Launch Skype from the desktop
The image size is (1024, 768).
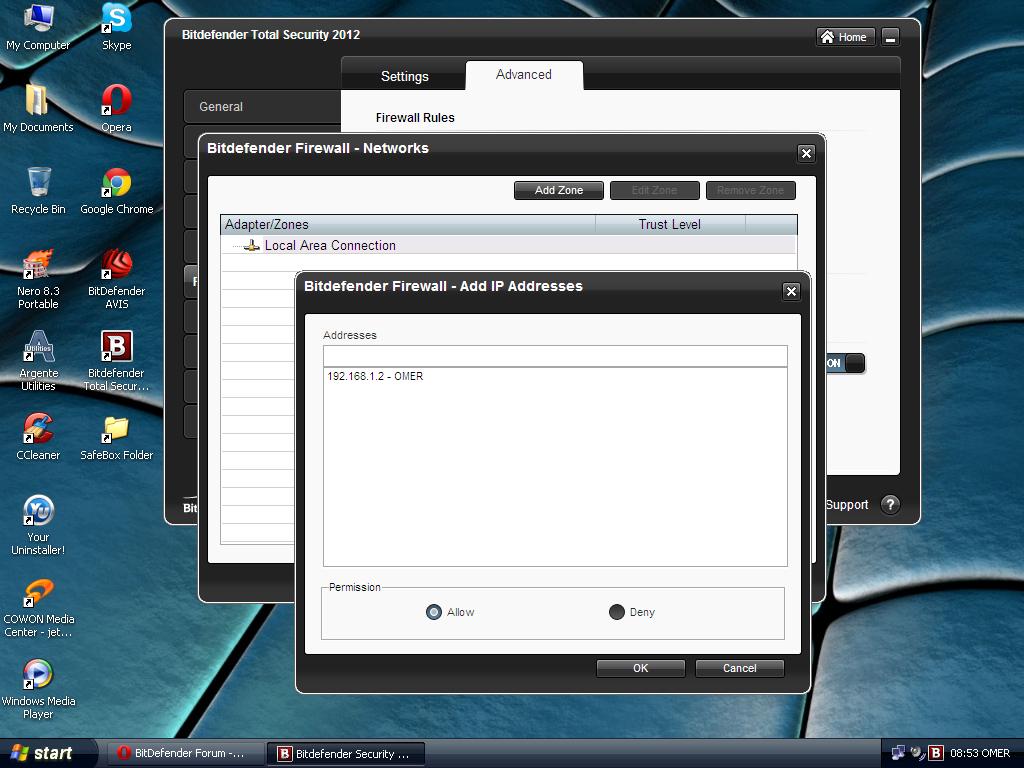click(116, 26)
